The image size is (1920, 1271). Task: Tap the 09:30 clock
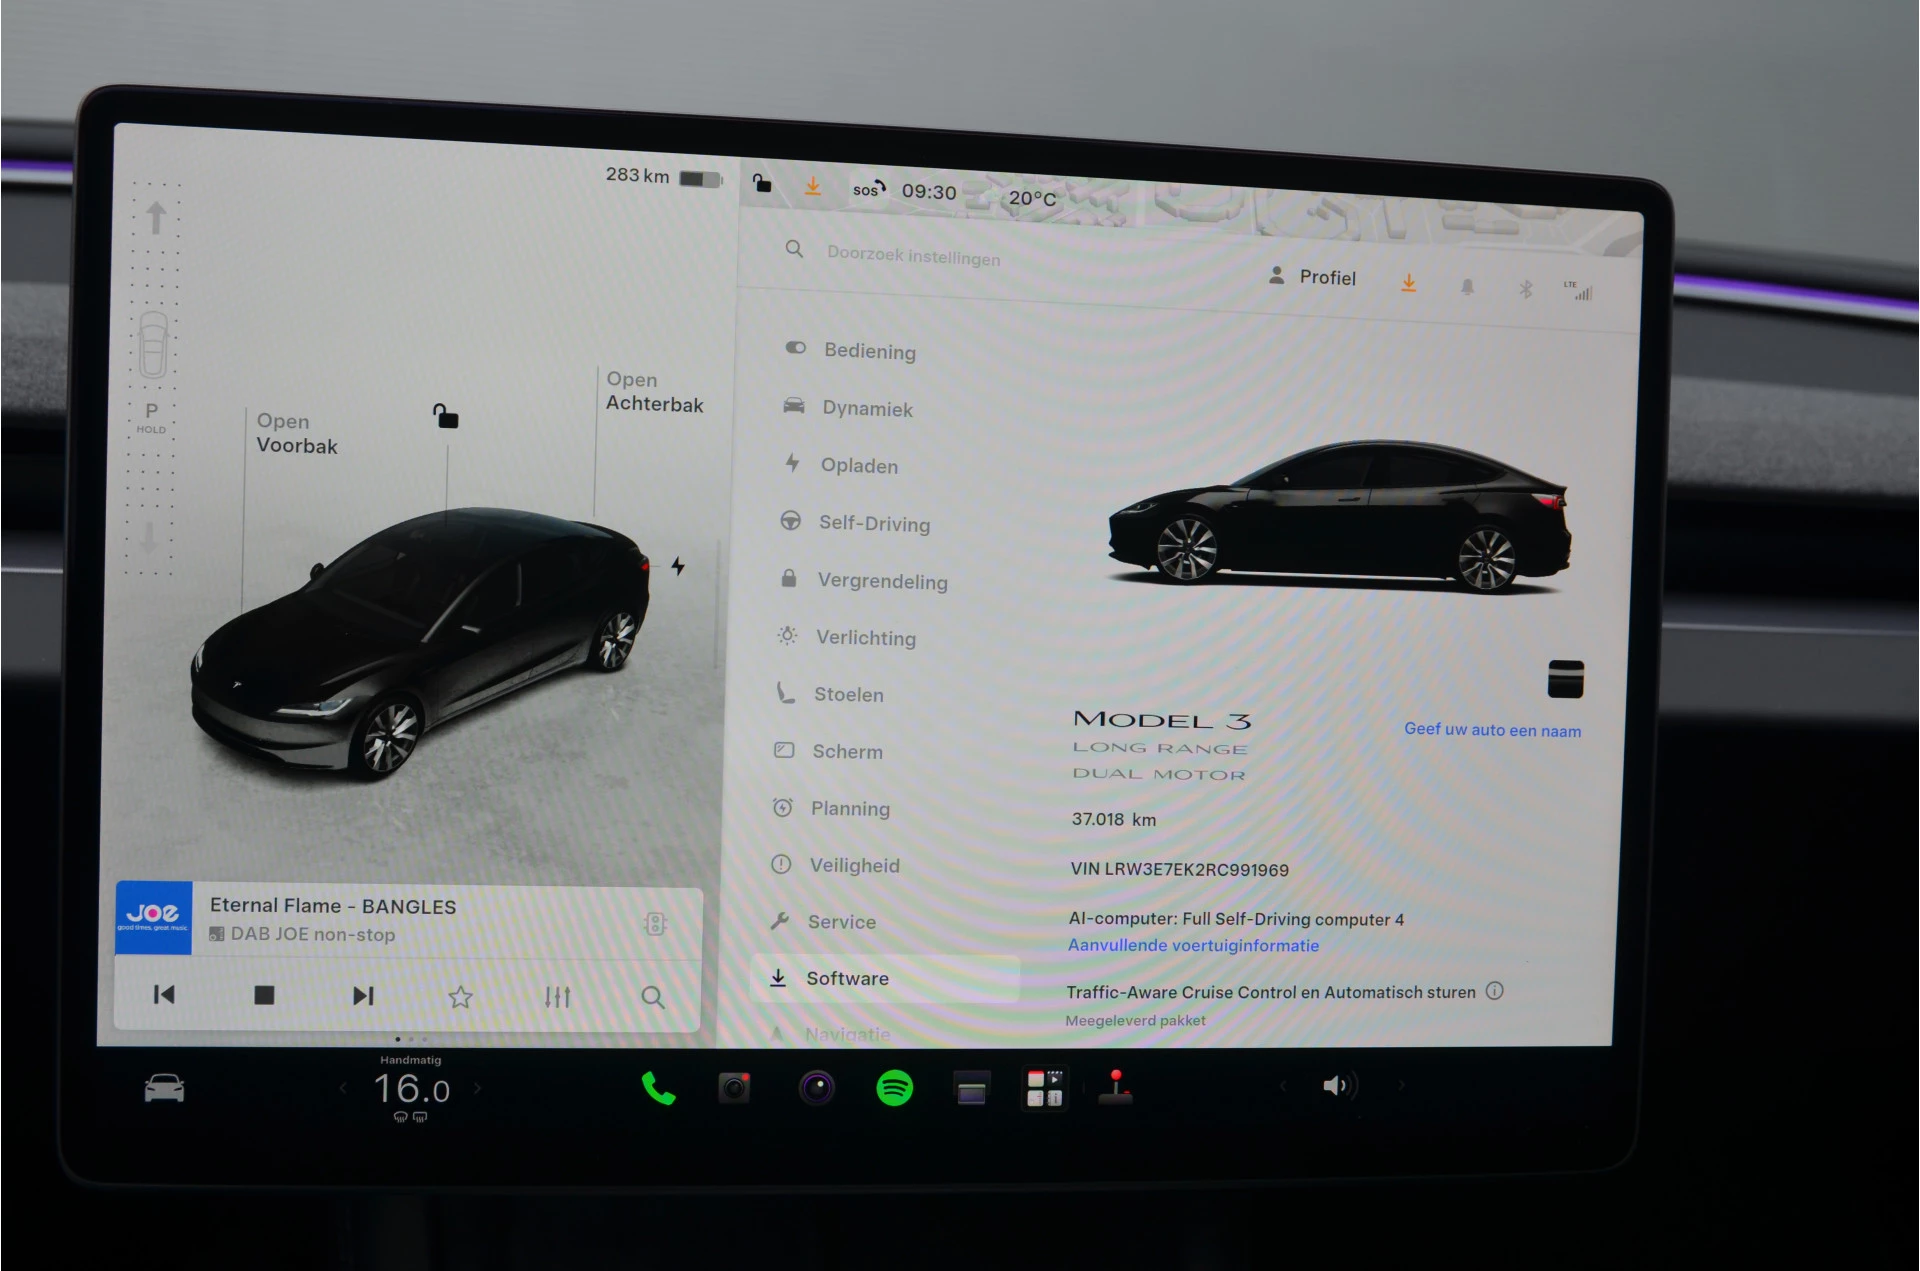click(x=929, y=191)
